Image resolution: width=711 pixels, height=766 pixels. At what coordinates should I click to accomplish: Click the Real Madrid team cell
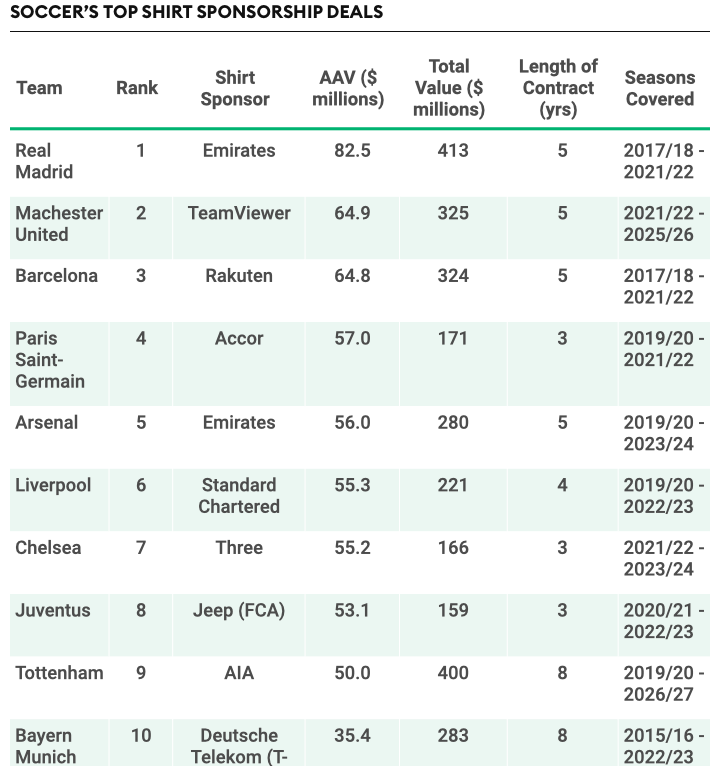pos(44,161)
